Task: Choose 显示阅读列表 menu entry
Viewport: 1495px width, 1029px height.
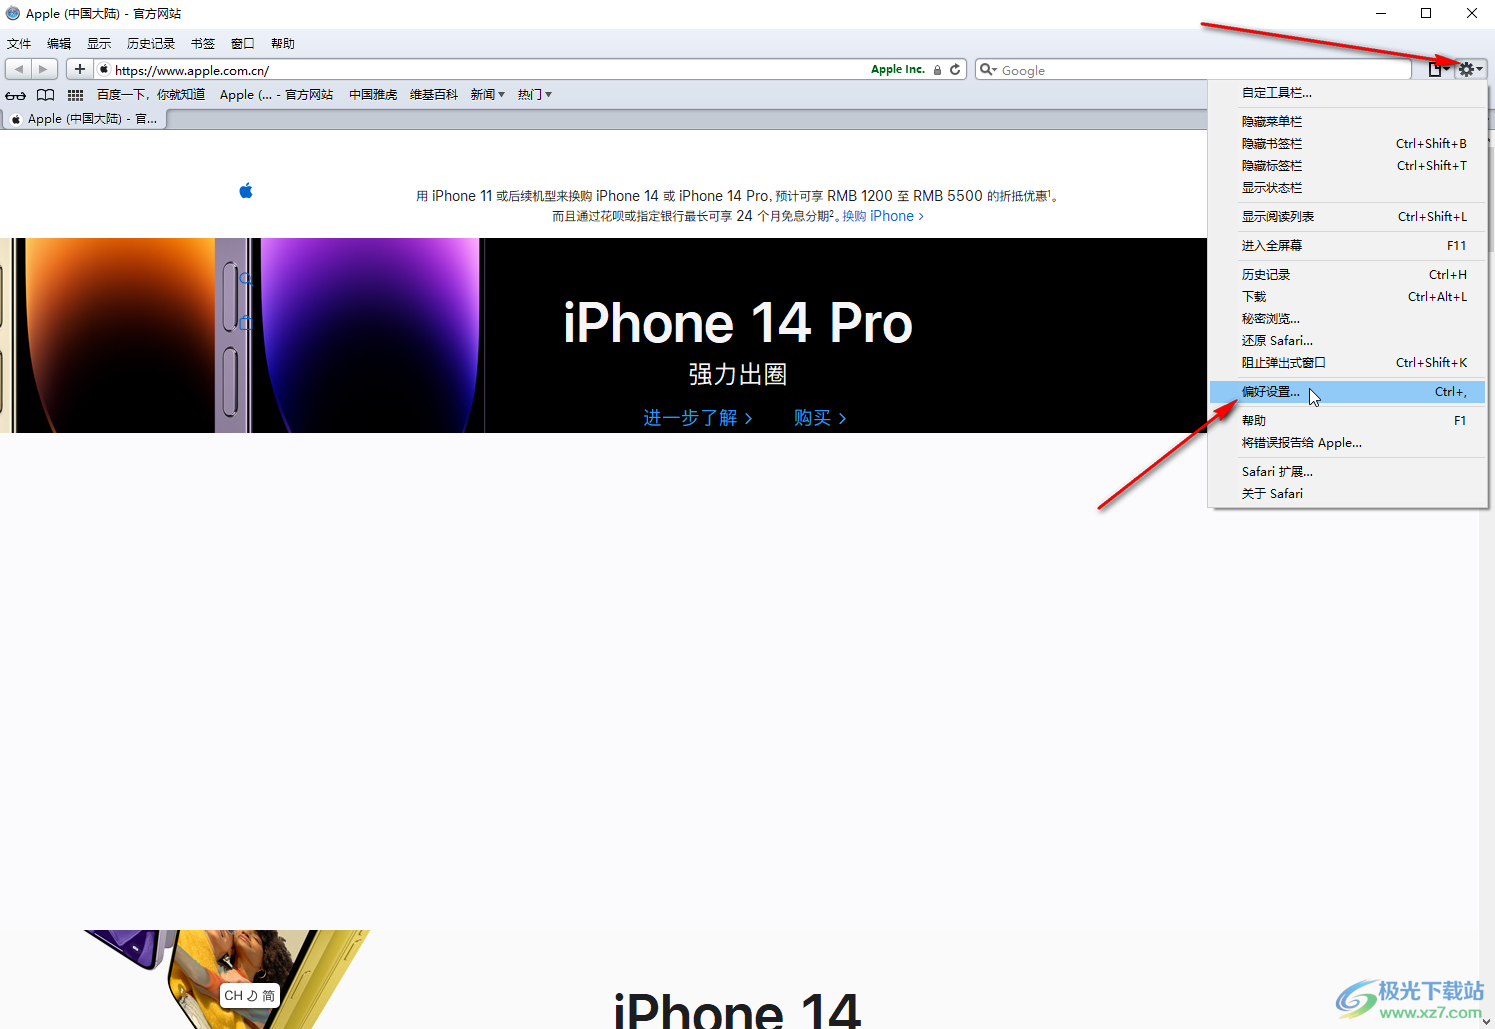Action: (1347, 216)
